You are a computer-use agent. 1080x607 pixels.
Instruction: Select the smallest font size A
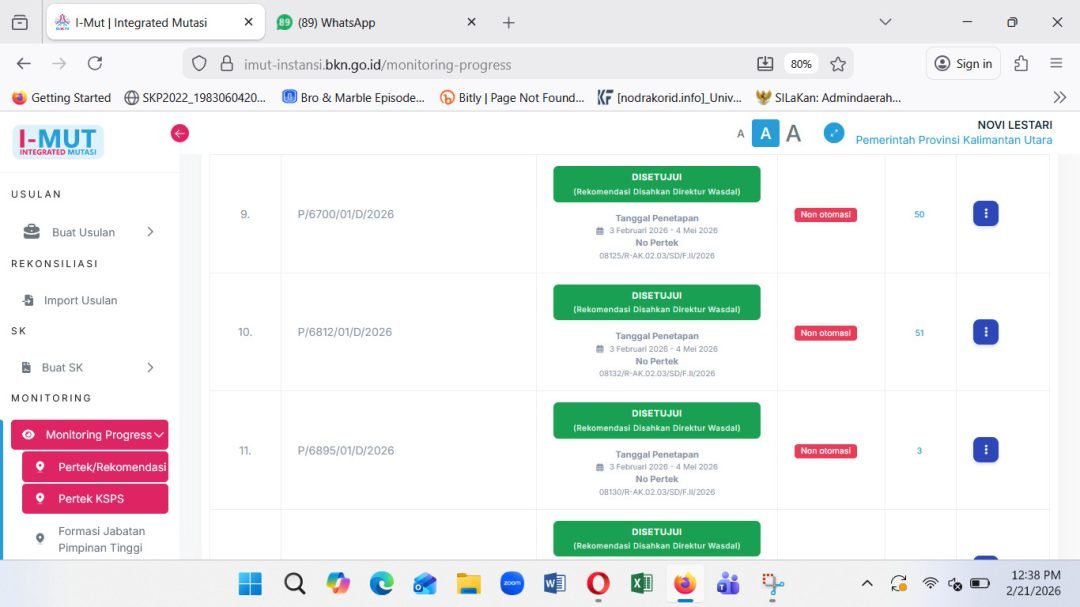click(x=741, y=134)
